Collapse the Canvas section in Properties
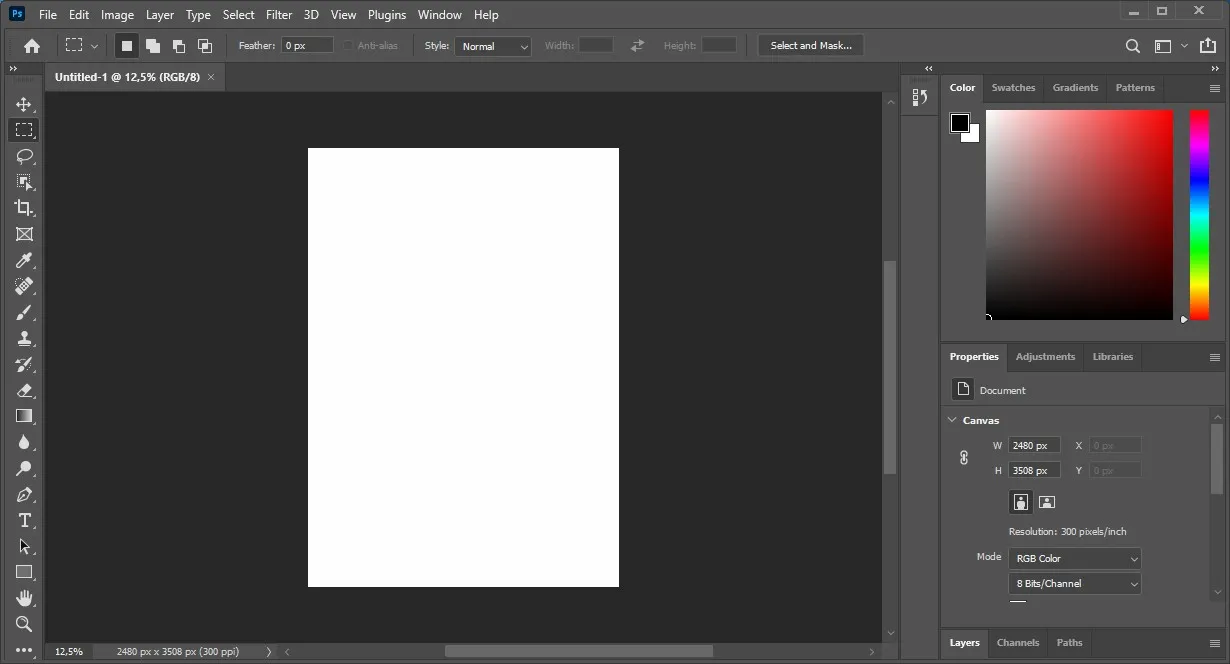Image resolution: width=1230 pixels, height=664 pixels. 951,420
